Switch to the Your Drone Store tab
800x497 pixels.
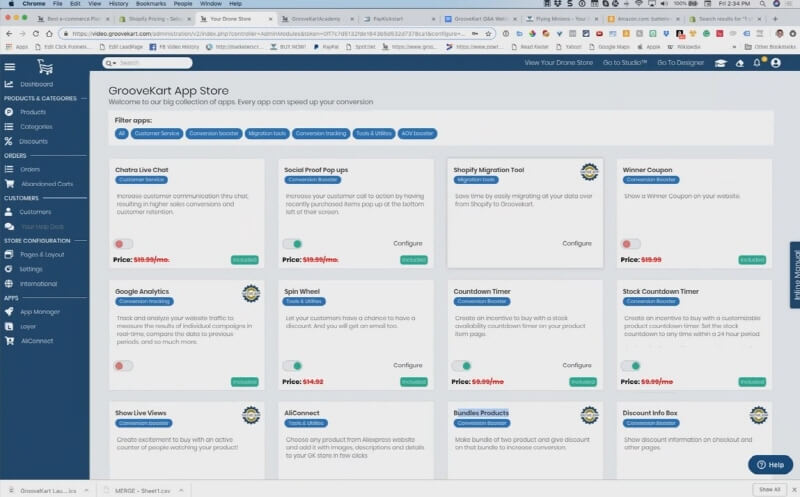point(236,19)
